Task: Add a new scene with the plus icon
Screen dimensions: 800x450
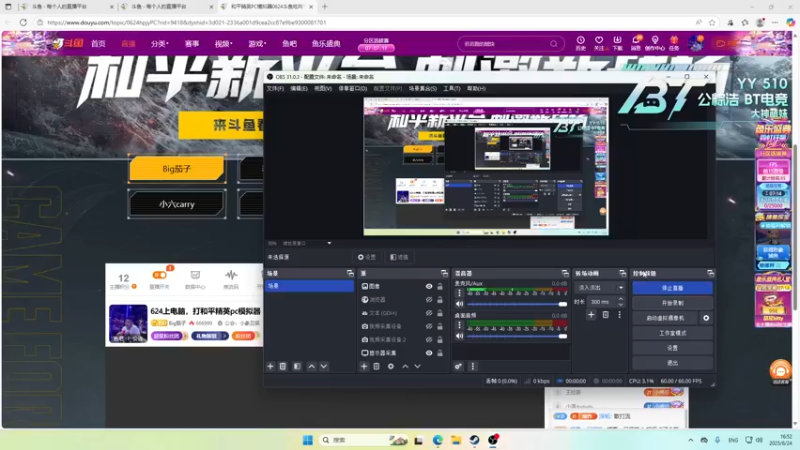Action: [x=270, y=366]
